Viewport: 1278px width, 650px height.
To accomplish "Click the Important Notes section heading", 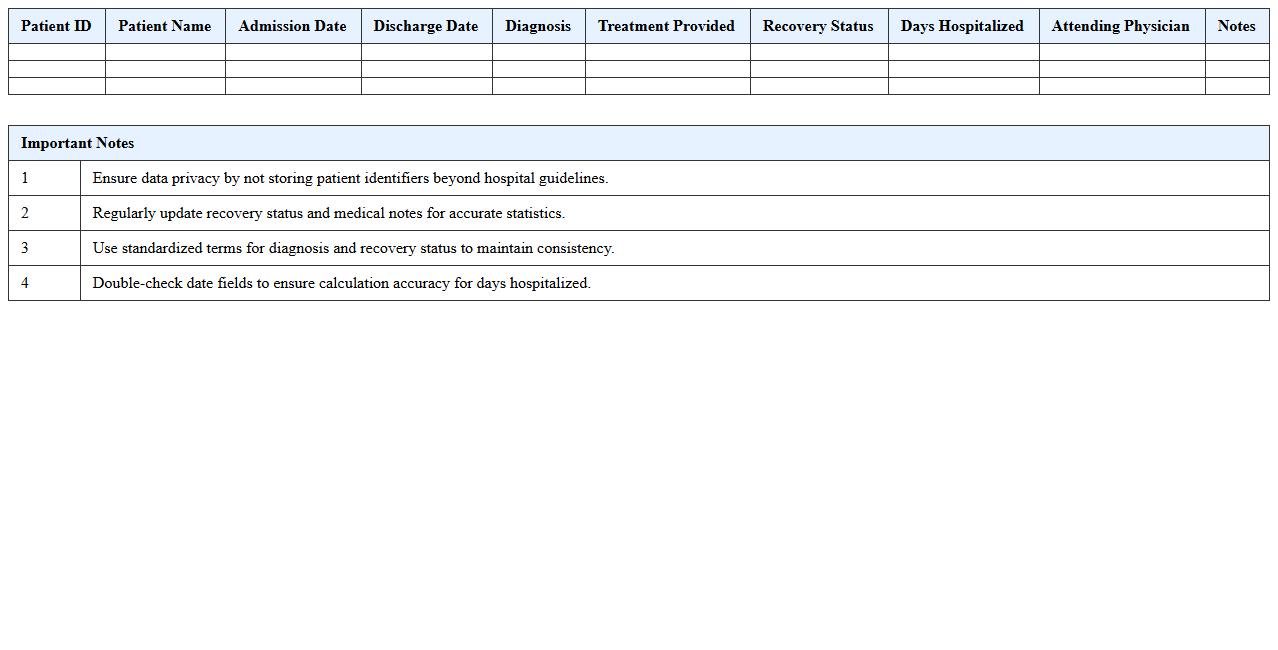I will (78, 143).
